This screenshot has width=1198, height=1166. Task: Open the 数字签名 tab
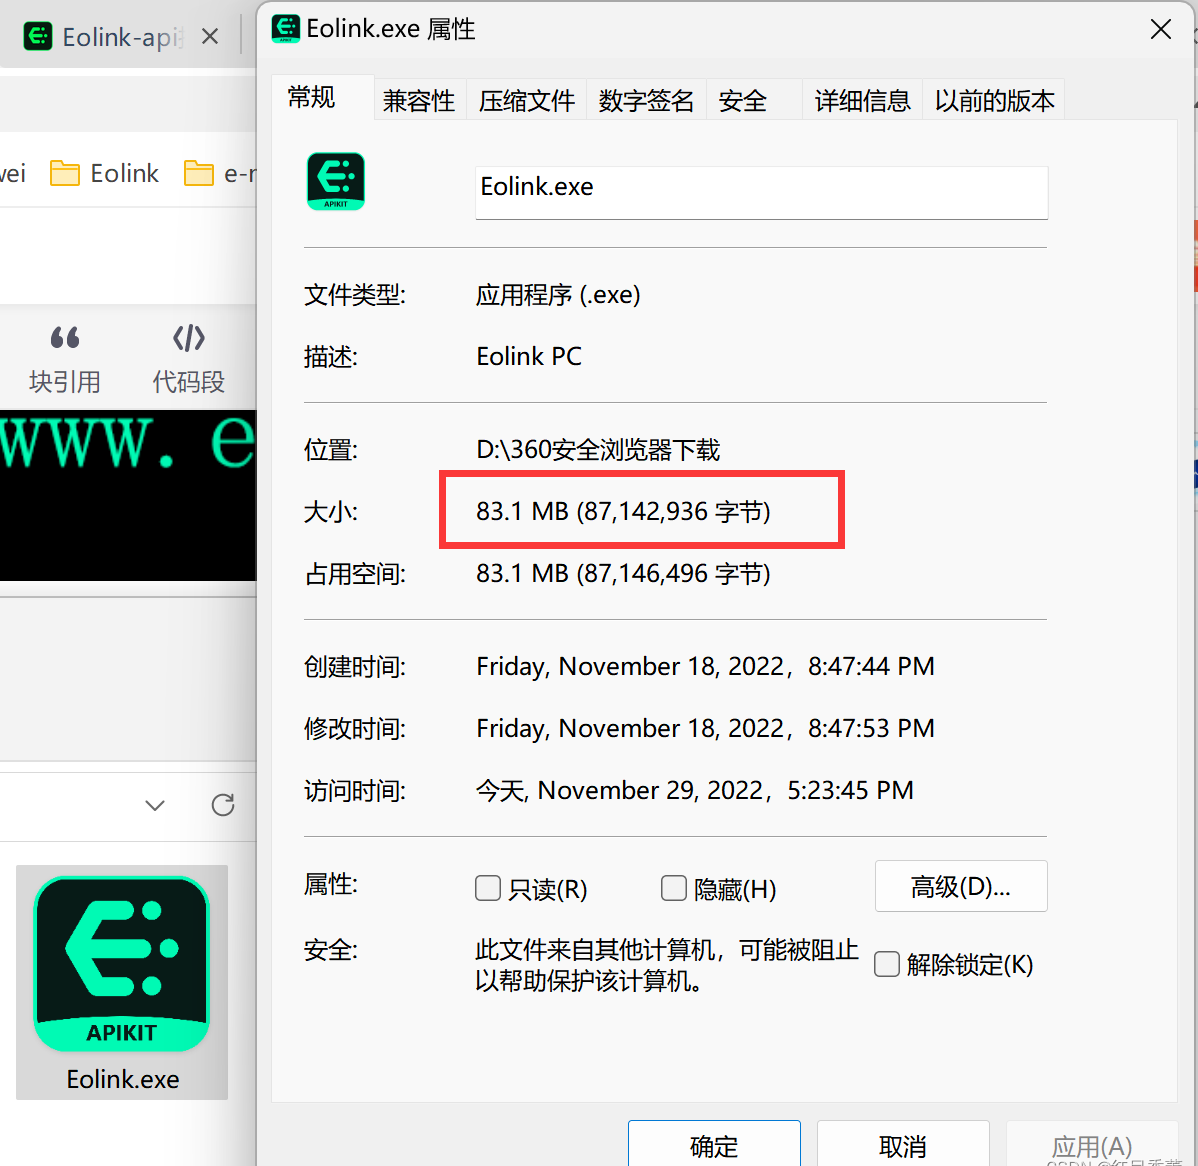point(646,99)
